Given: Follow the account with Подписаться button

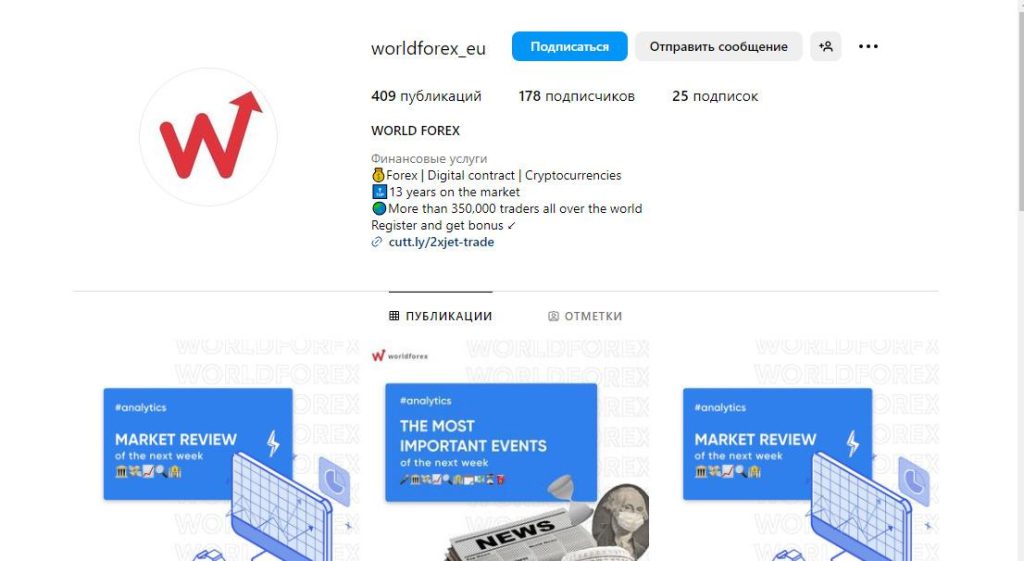Looking at the screenshot, I should coord(569,46).
